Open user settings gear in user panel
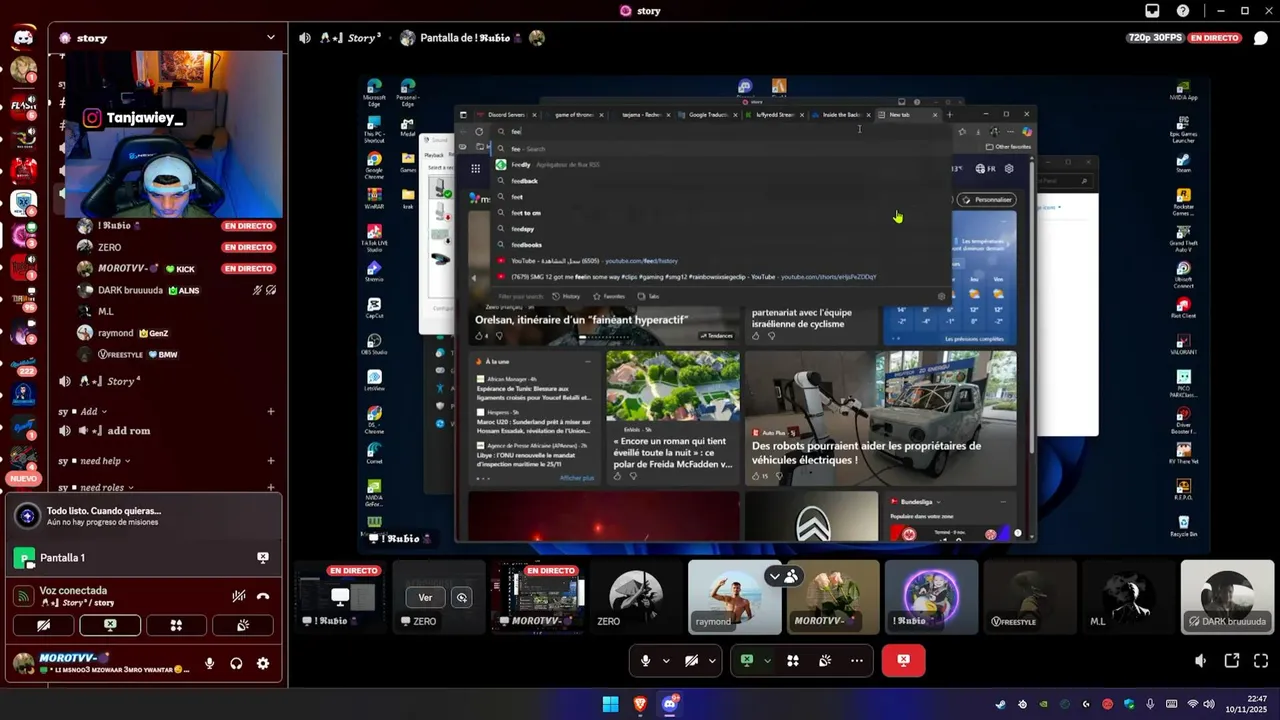The image size is (1280, 720). click(x=263, y=663)
